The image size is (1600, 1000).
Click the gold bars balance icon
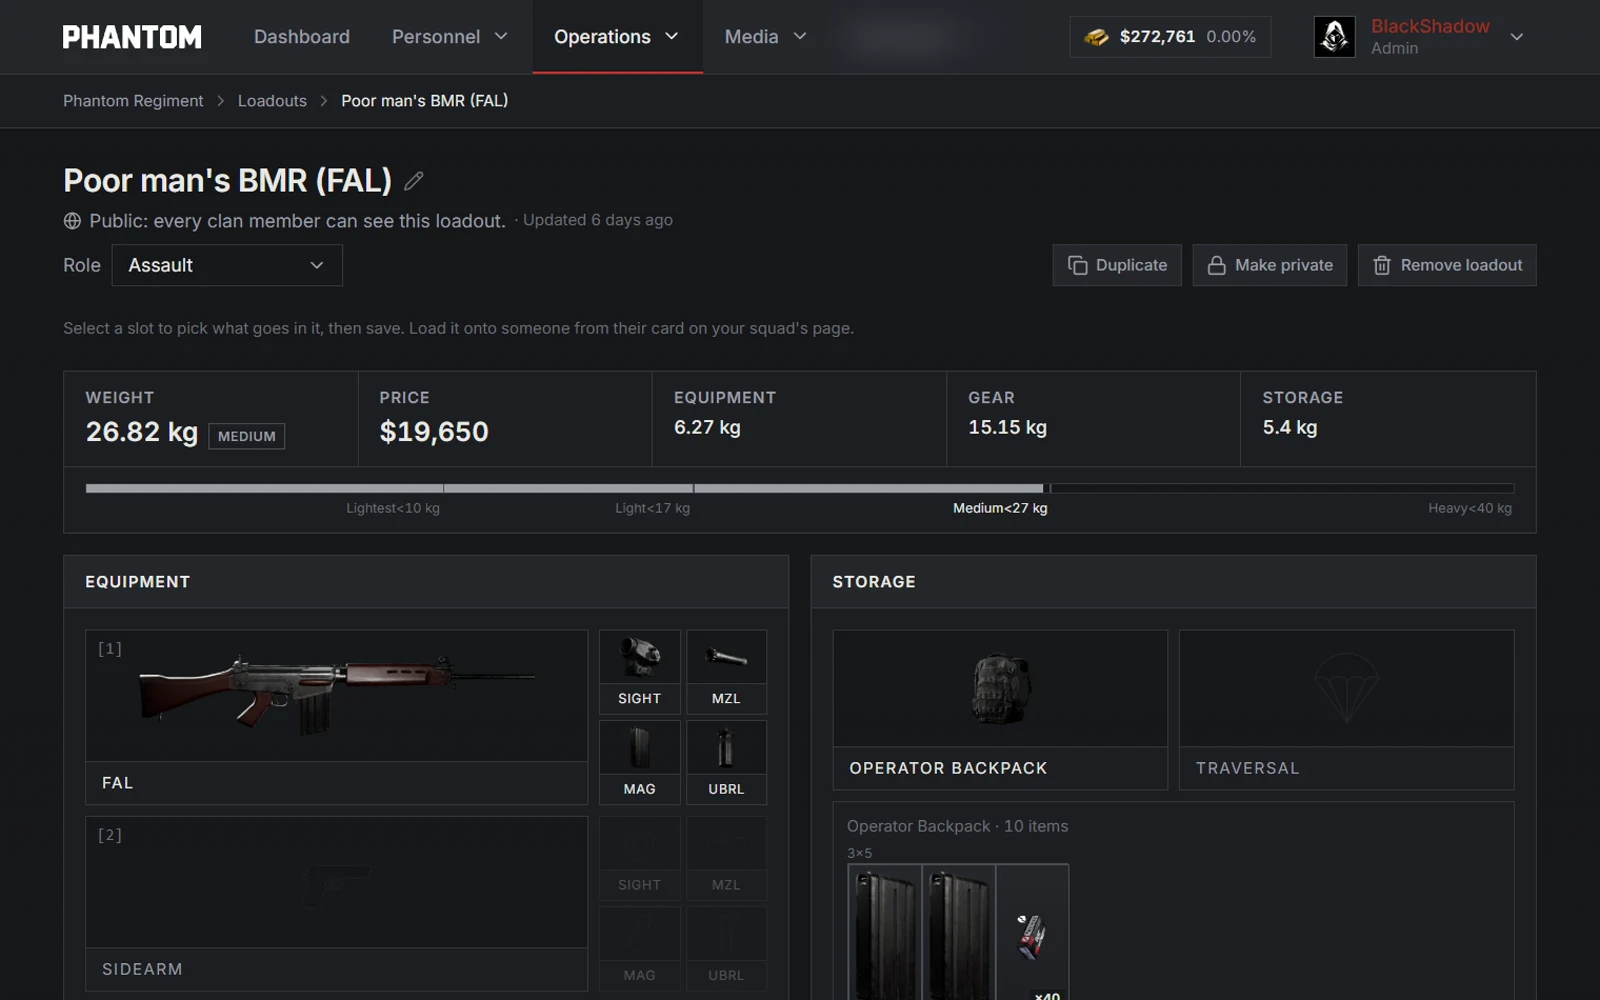1097,37
